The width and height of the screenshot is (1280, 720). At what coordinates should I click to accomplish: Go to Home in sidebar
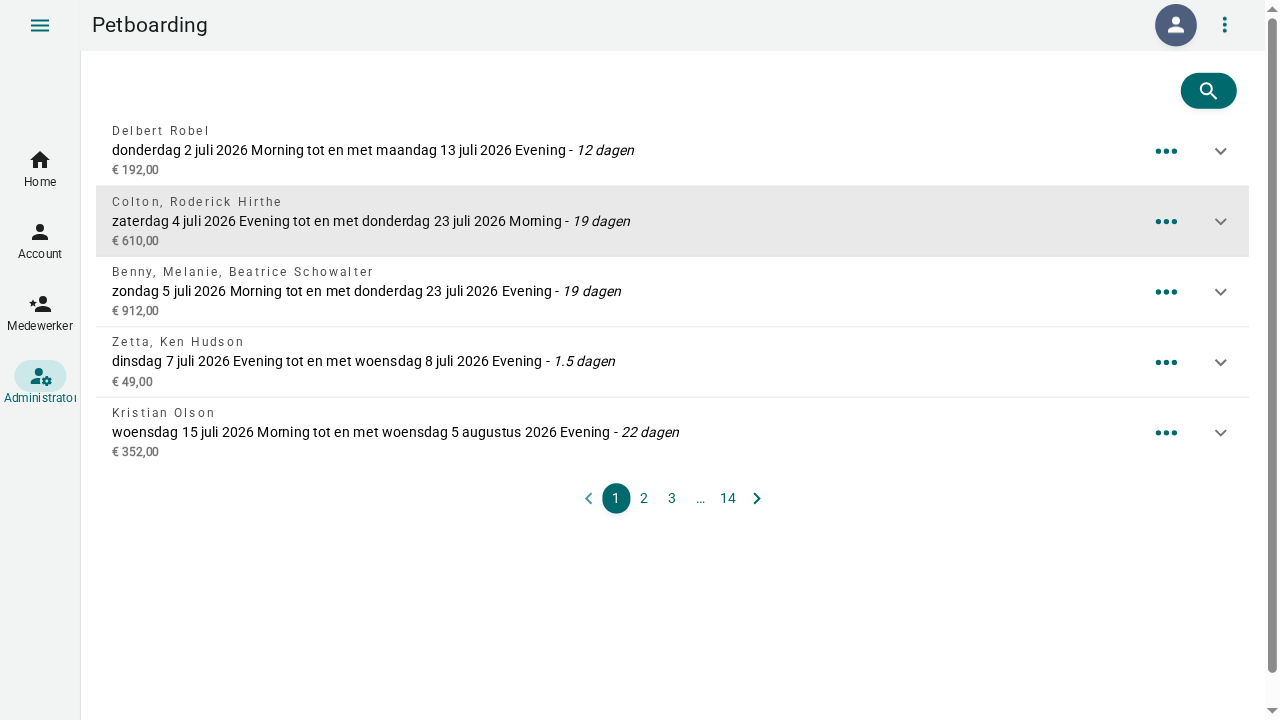tap(40, 169)
